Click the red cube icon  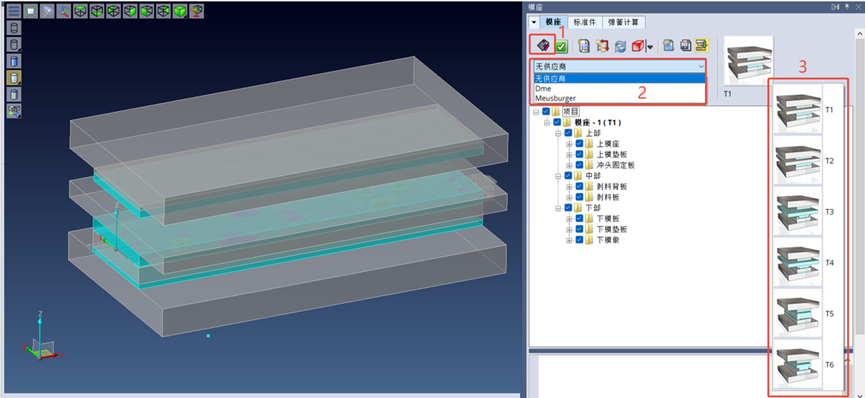[x=638, y=46]
